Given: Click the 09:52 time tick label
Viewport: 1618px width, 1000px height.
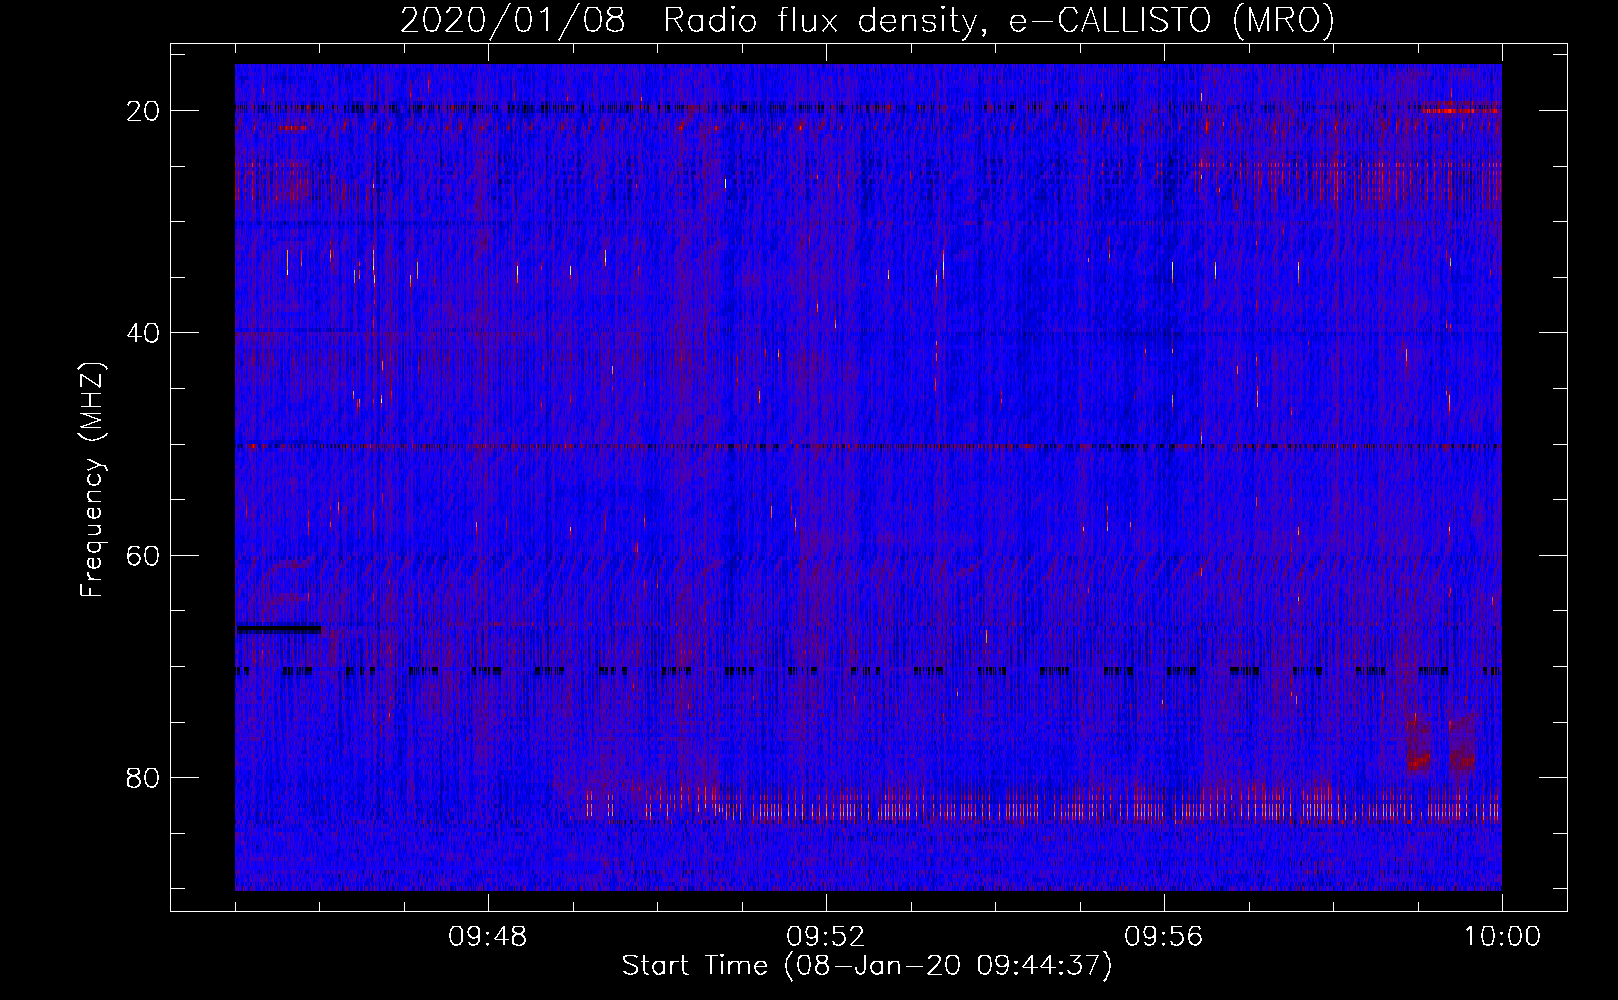Looking at the screenshot, I should (x=826, y=937).
